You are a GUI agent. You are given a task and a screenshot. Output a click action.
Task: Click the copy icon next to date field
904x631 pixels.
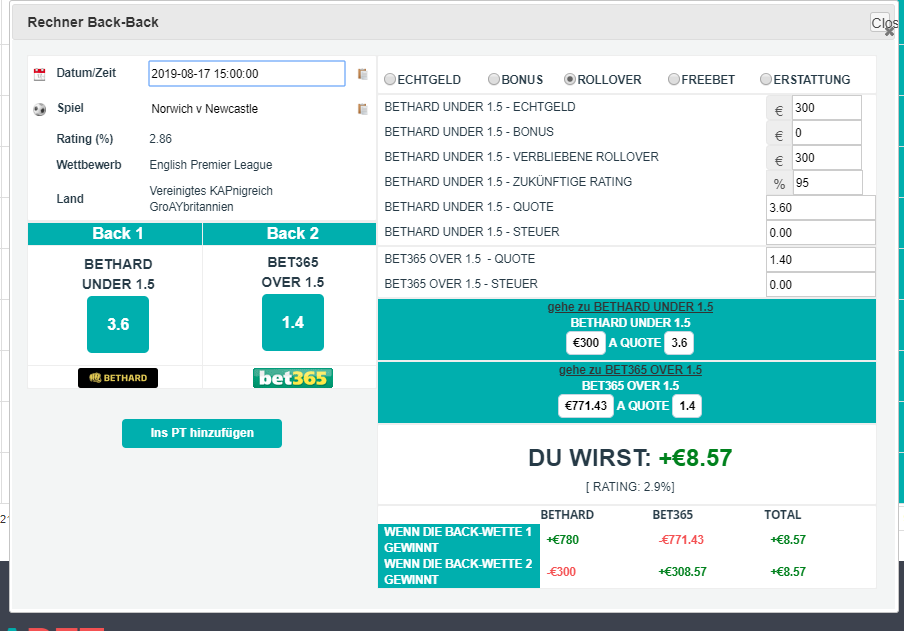pos(363,74)
